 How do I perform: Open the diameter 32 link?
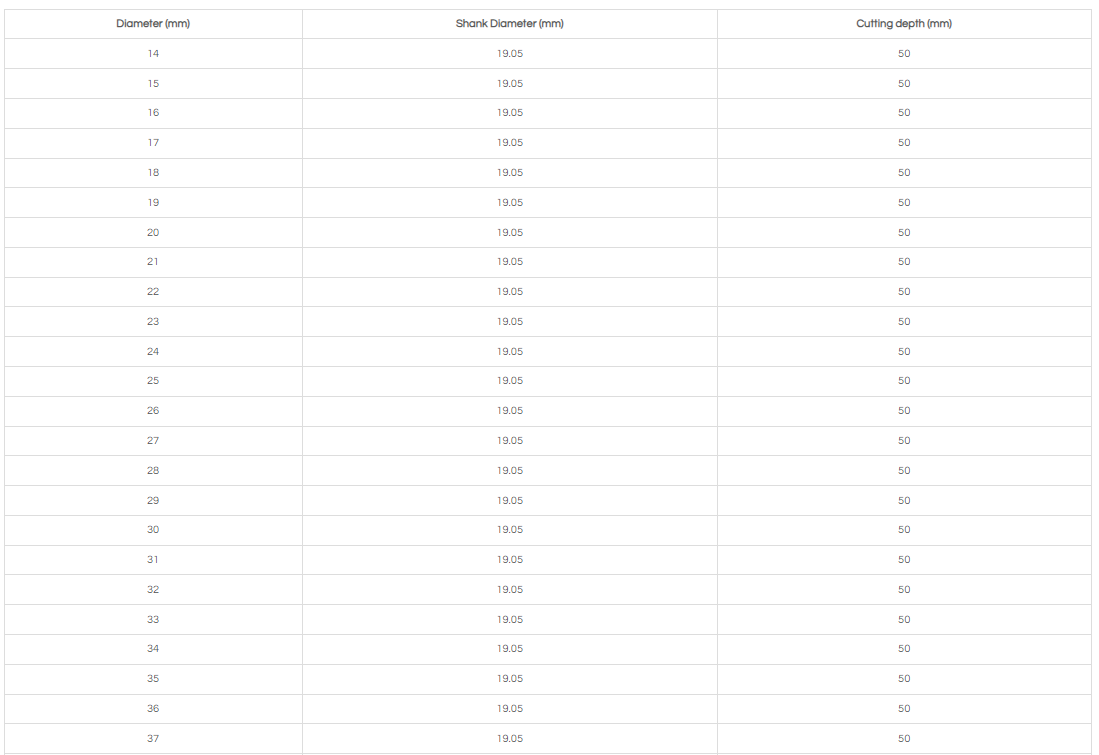153,590
